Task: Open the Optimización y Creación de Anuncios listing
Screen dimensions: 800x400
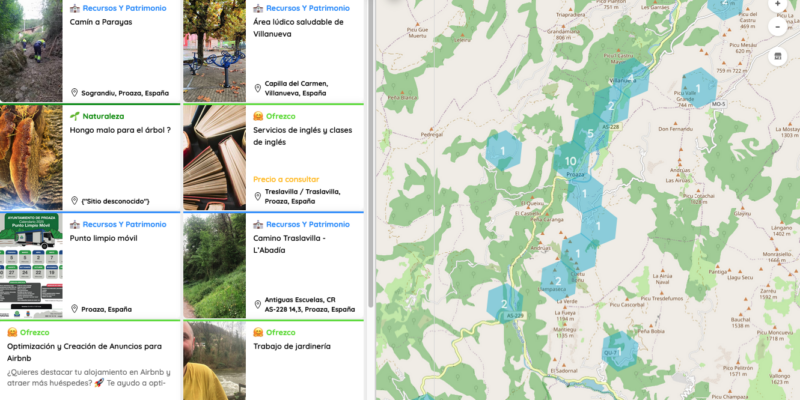Action: click(84, 352)
